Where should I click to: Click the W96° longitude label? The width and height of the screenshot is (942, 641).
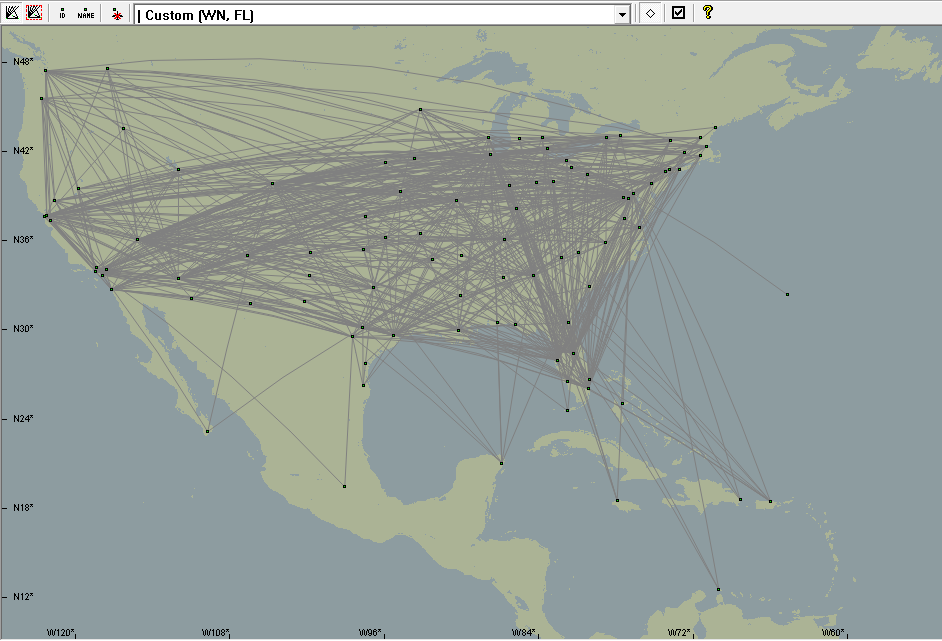click(370, 633)
